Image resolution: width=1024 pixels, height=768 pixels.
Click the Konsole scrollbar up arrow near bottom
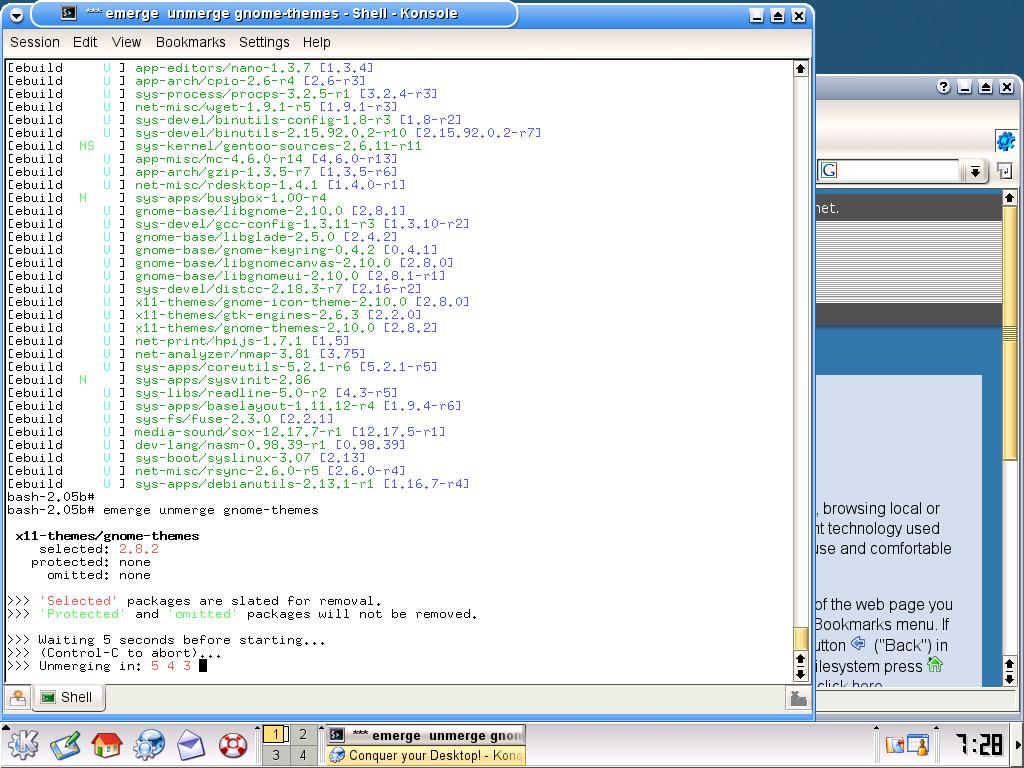pyautogui.click(x=801, y=660)
